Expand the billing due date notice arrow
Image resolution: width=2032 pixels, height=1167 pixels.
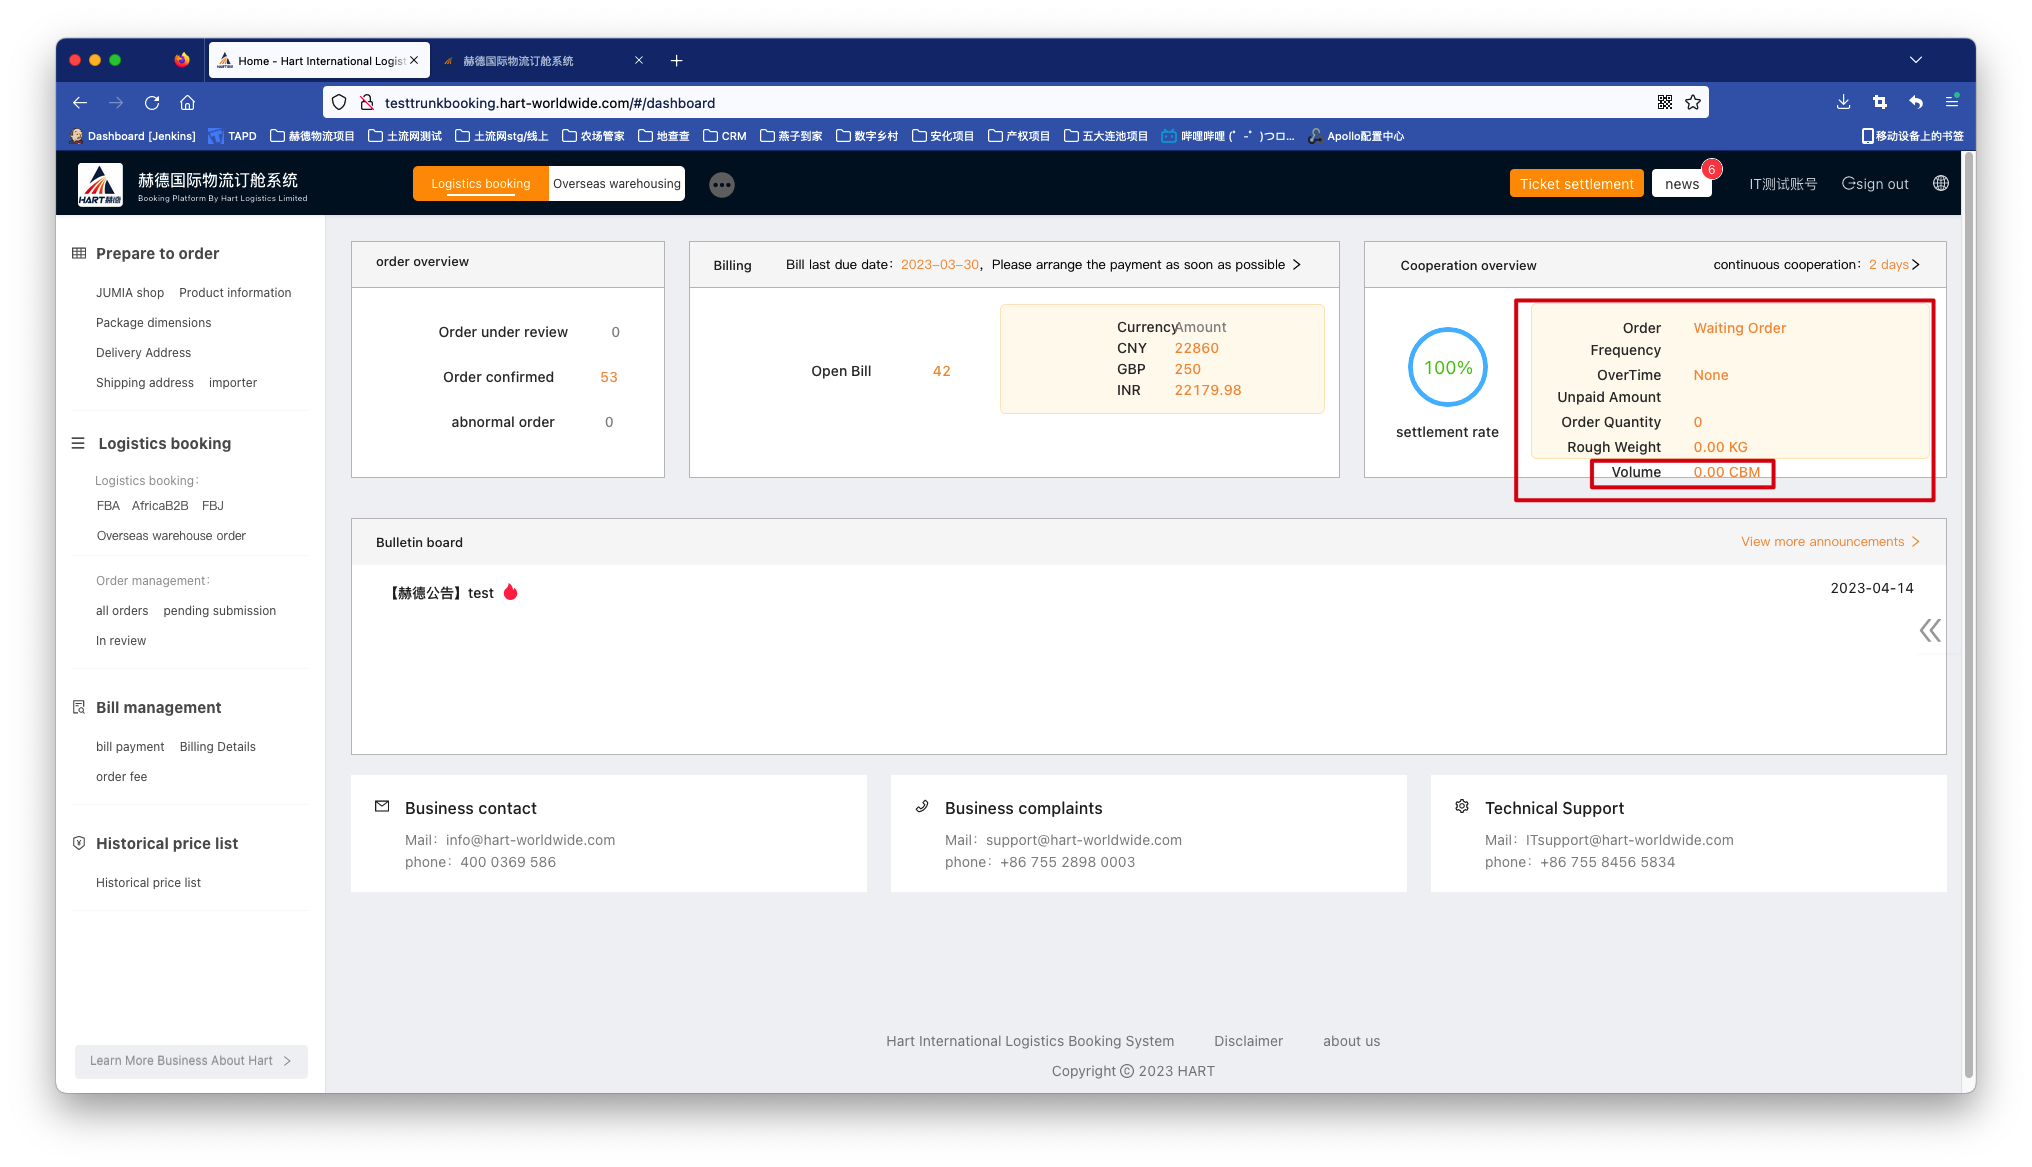[x=1297, y=265]
